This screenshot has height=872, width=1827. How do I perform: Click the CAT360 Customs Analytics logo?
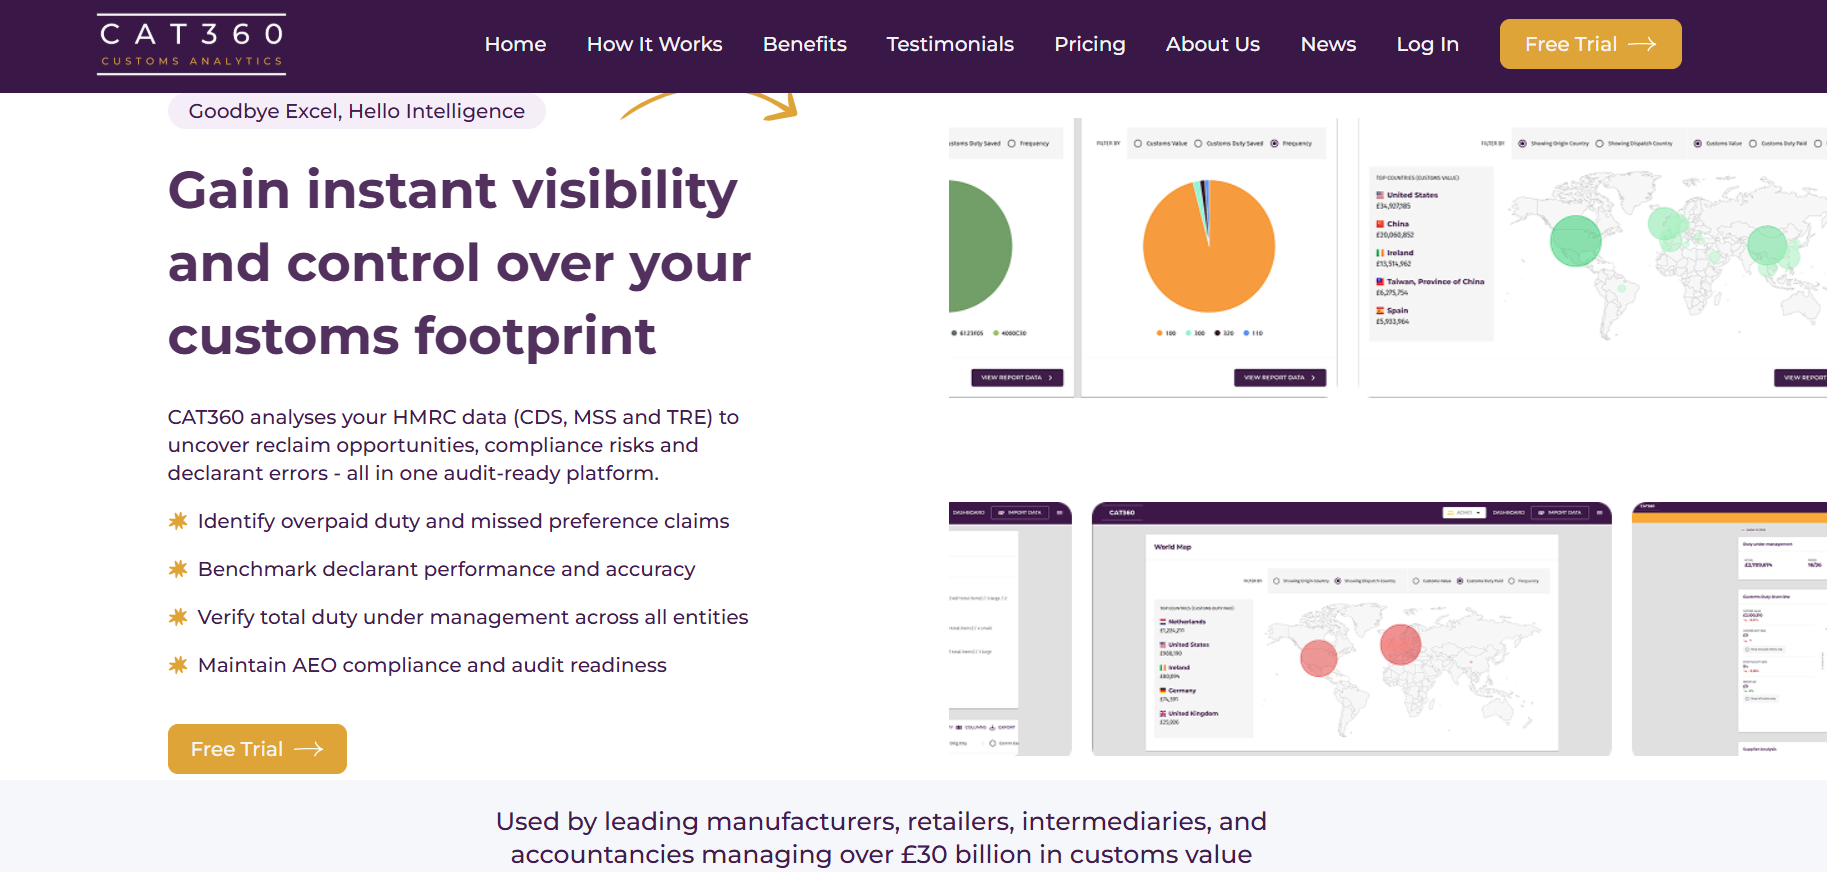pyautogui.click(x=191, y=44)
